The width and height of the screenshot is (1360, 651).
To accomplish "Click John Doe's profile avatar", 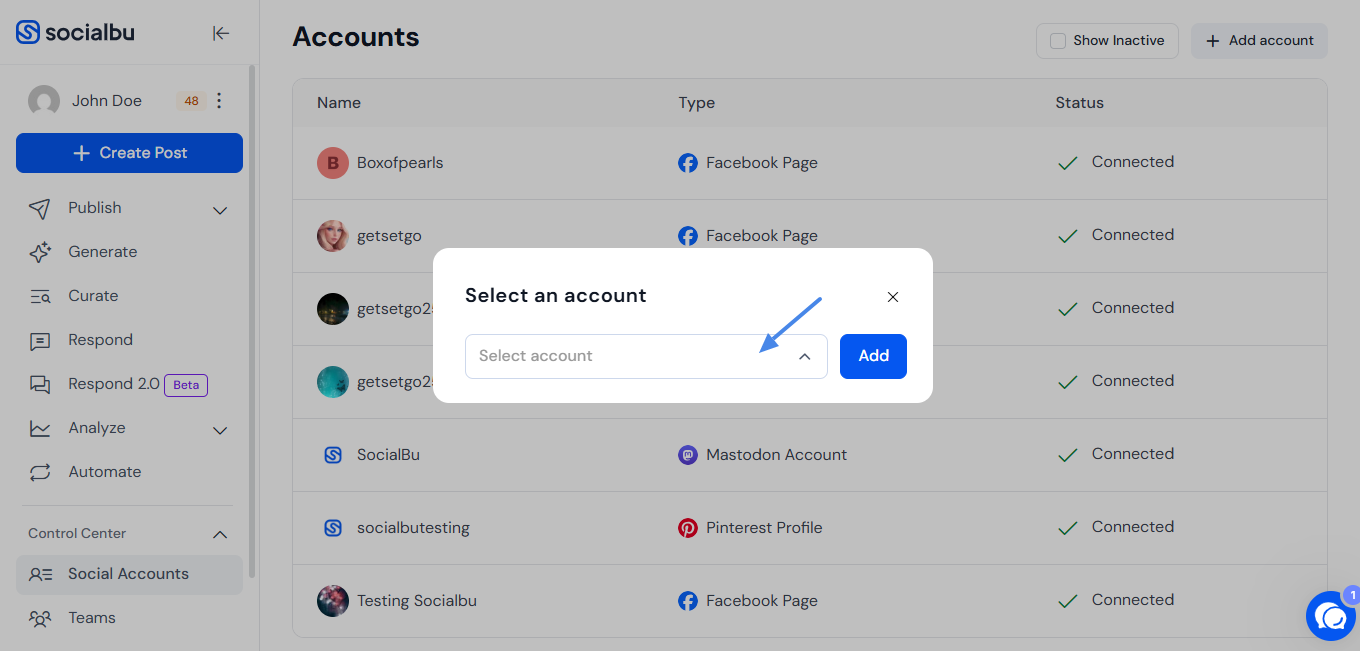I will point(44,101).
